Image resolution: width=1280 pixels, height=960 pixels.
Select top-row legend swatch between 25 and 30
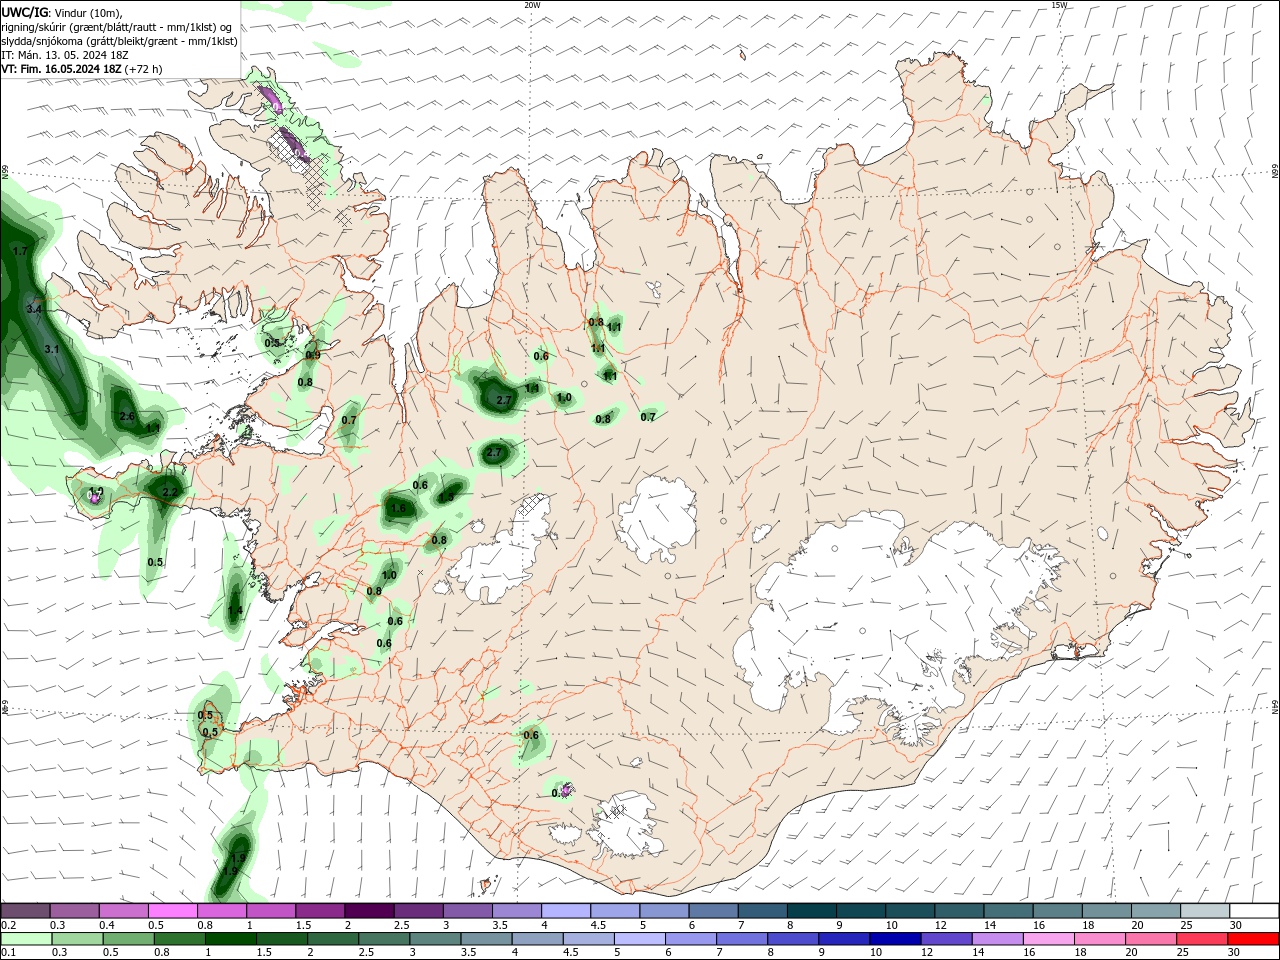pyautogui.click(x=1205, y=911)
